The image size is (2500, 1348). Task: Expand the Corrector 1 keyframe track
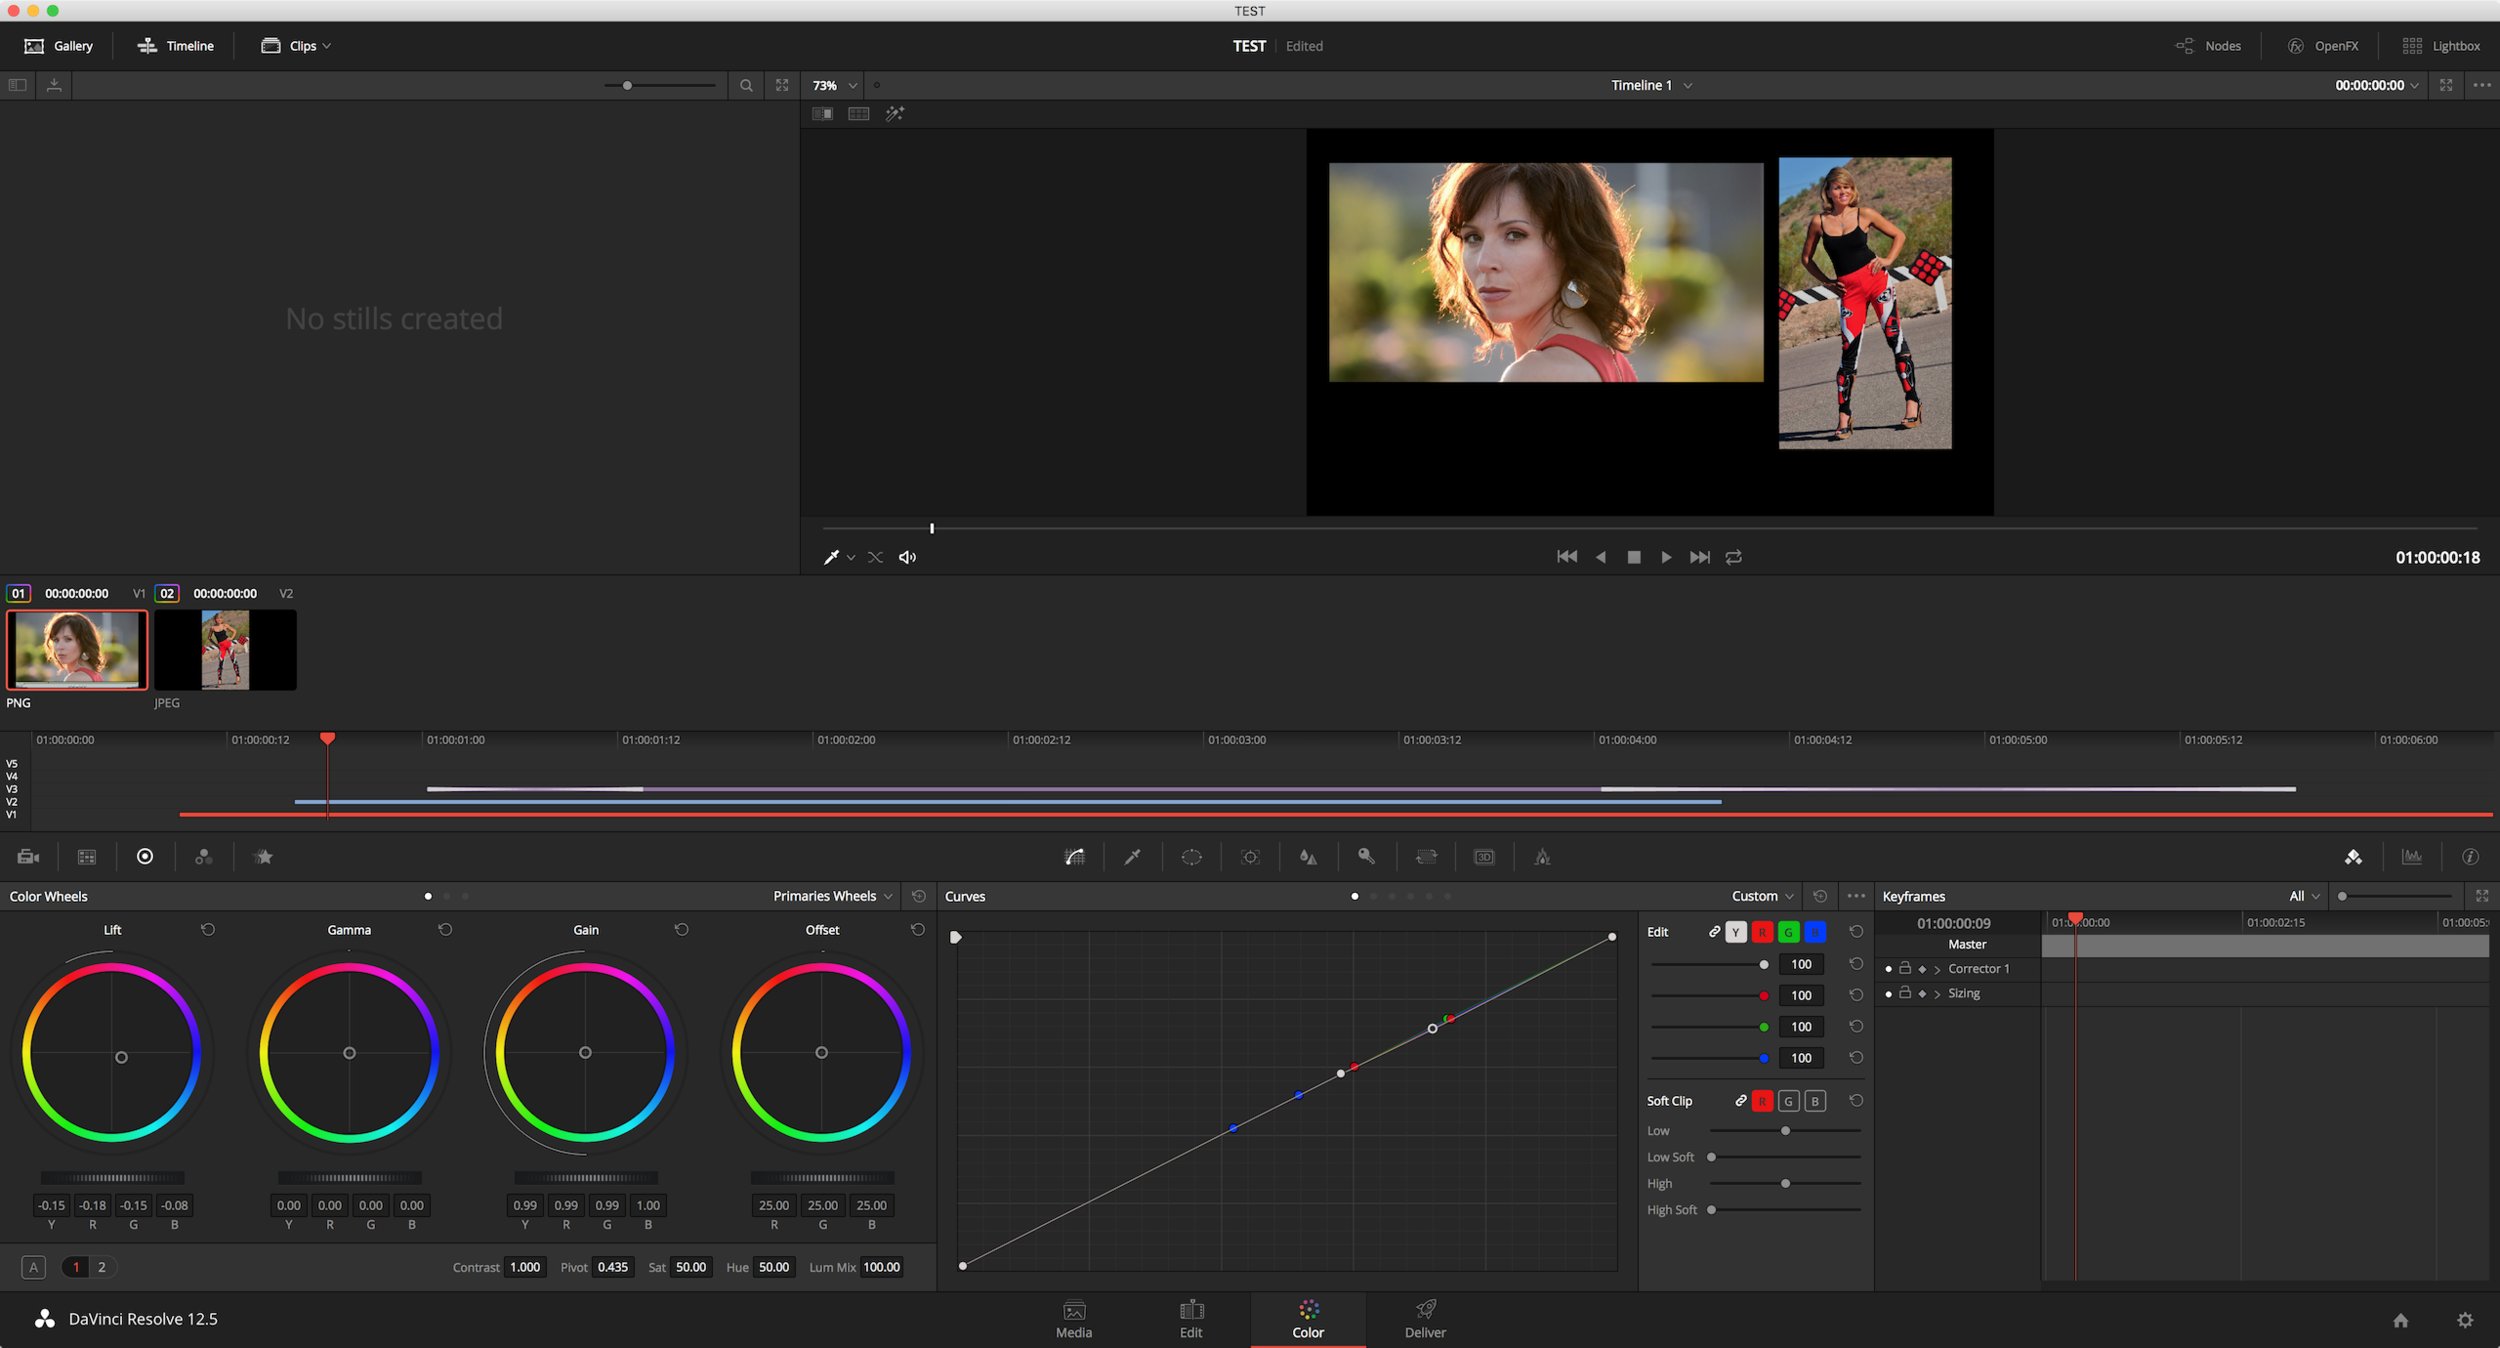click(1937, 969)
